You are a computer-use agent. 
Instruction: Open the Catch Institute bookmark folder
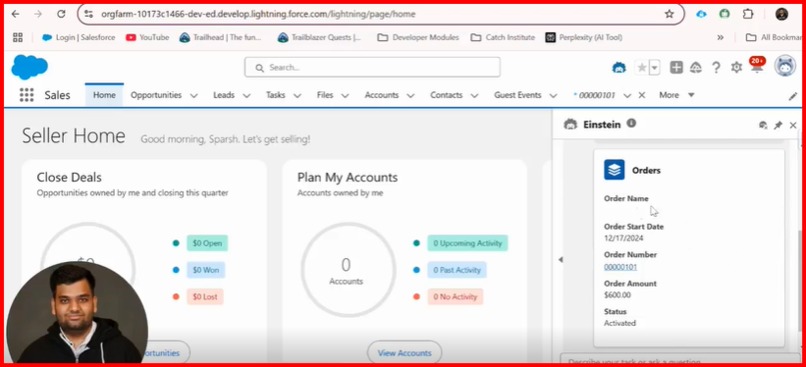point(503,37)
